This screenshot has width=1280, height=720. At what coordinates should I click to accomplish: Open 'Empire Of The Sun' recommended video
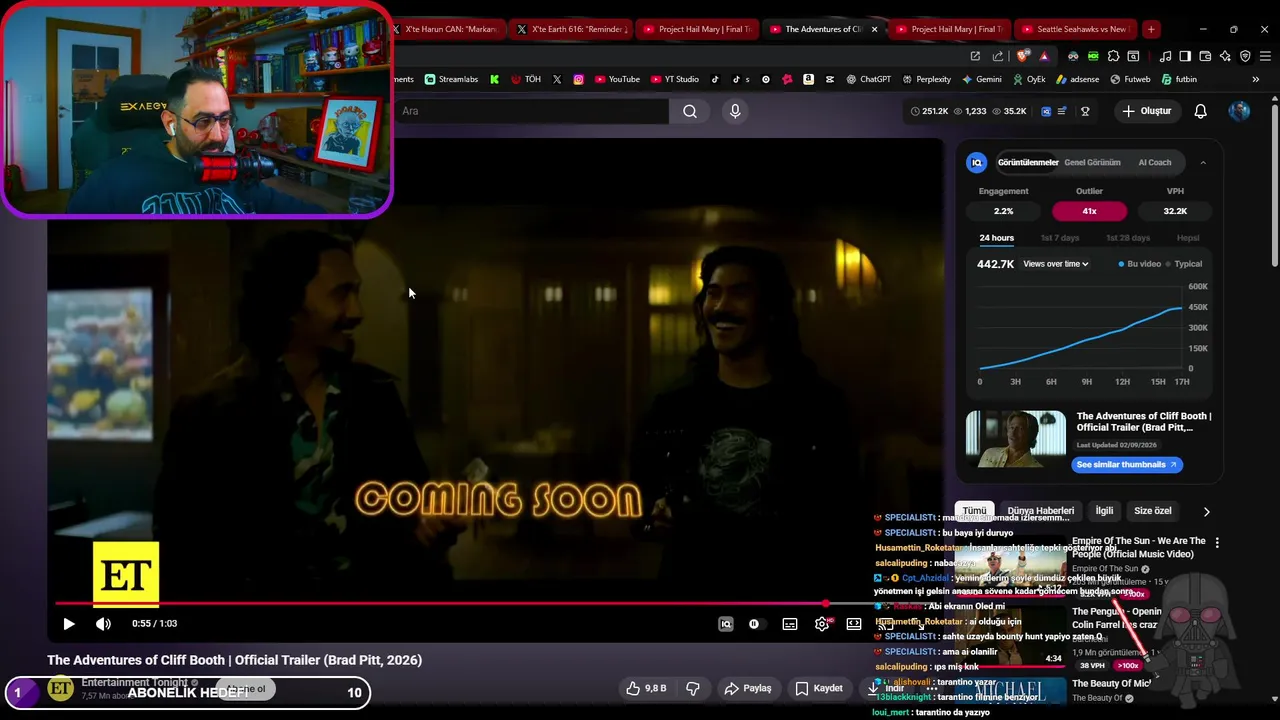point(1138,547)
